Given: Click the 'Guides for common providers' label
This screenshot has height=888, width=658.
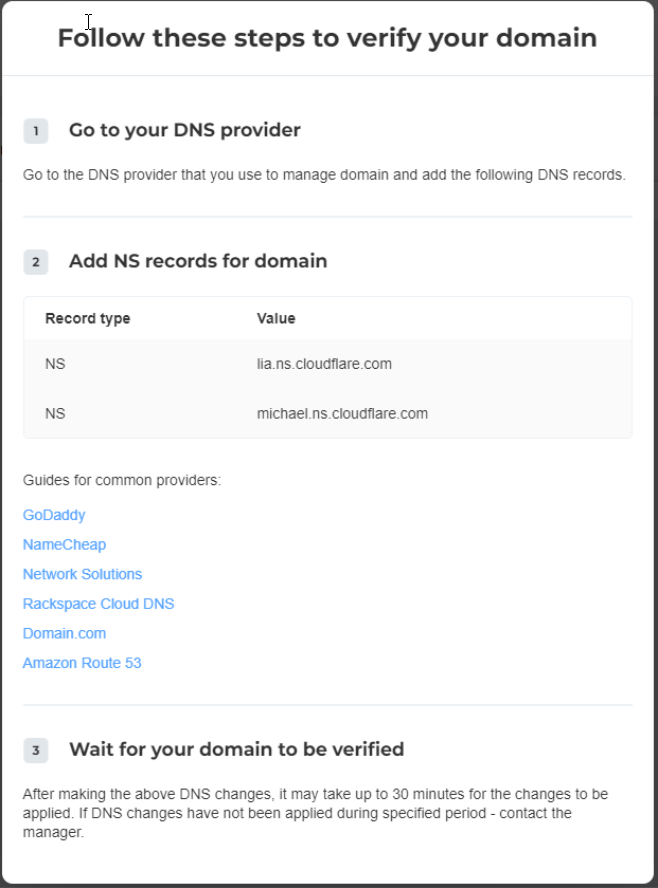Looking at the screenshot, I should [x=122, y=480].
